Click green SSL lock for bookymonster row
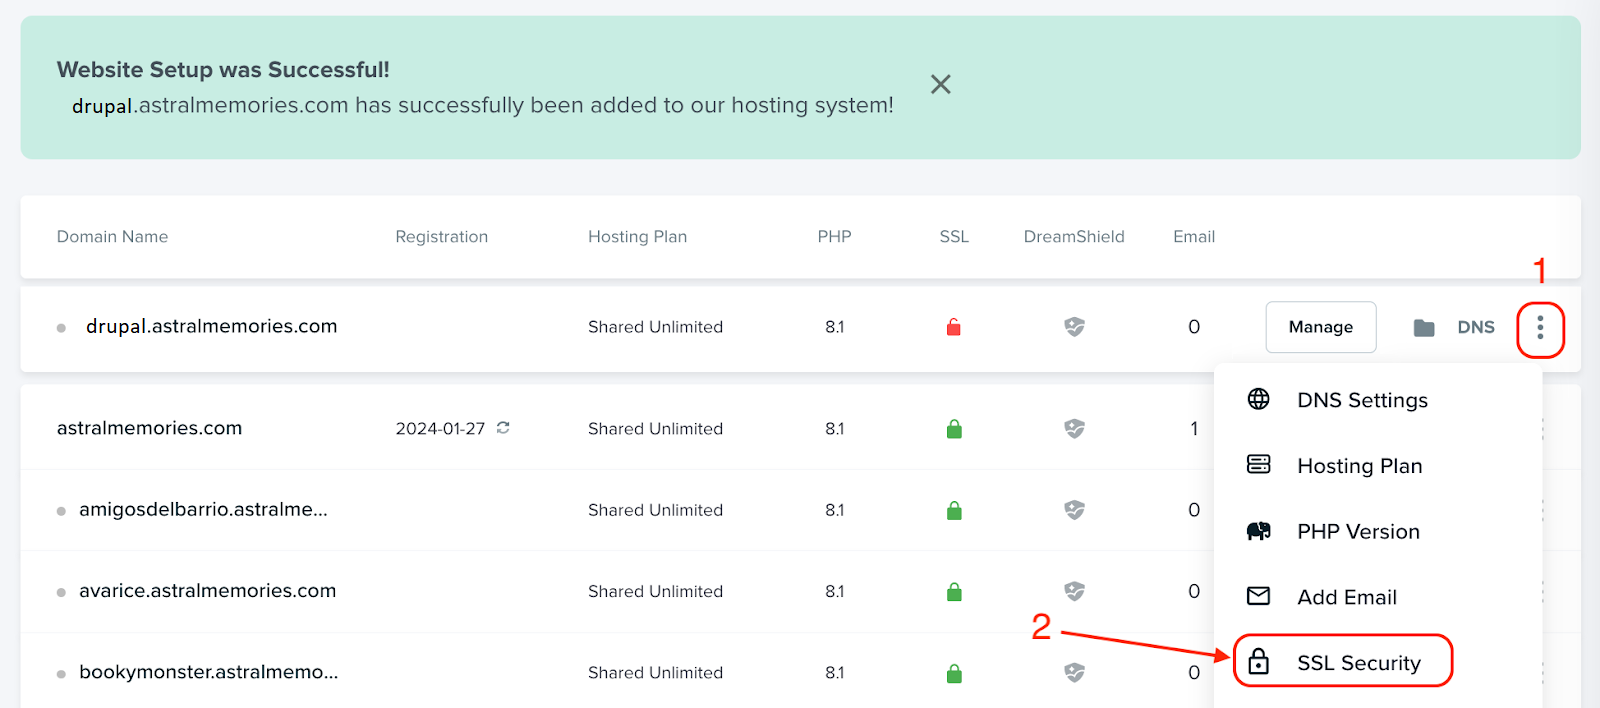The height and width of the screenshot is (708, 1600). point(954,673)
